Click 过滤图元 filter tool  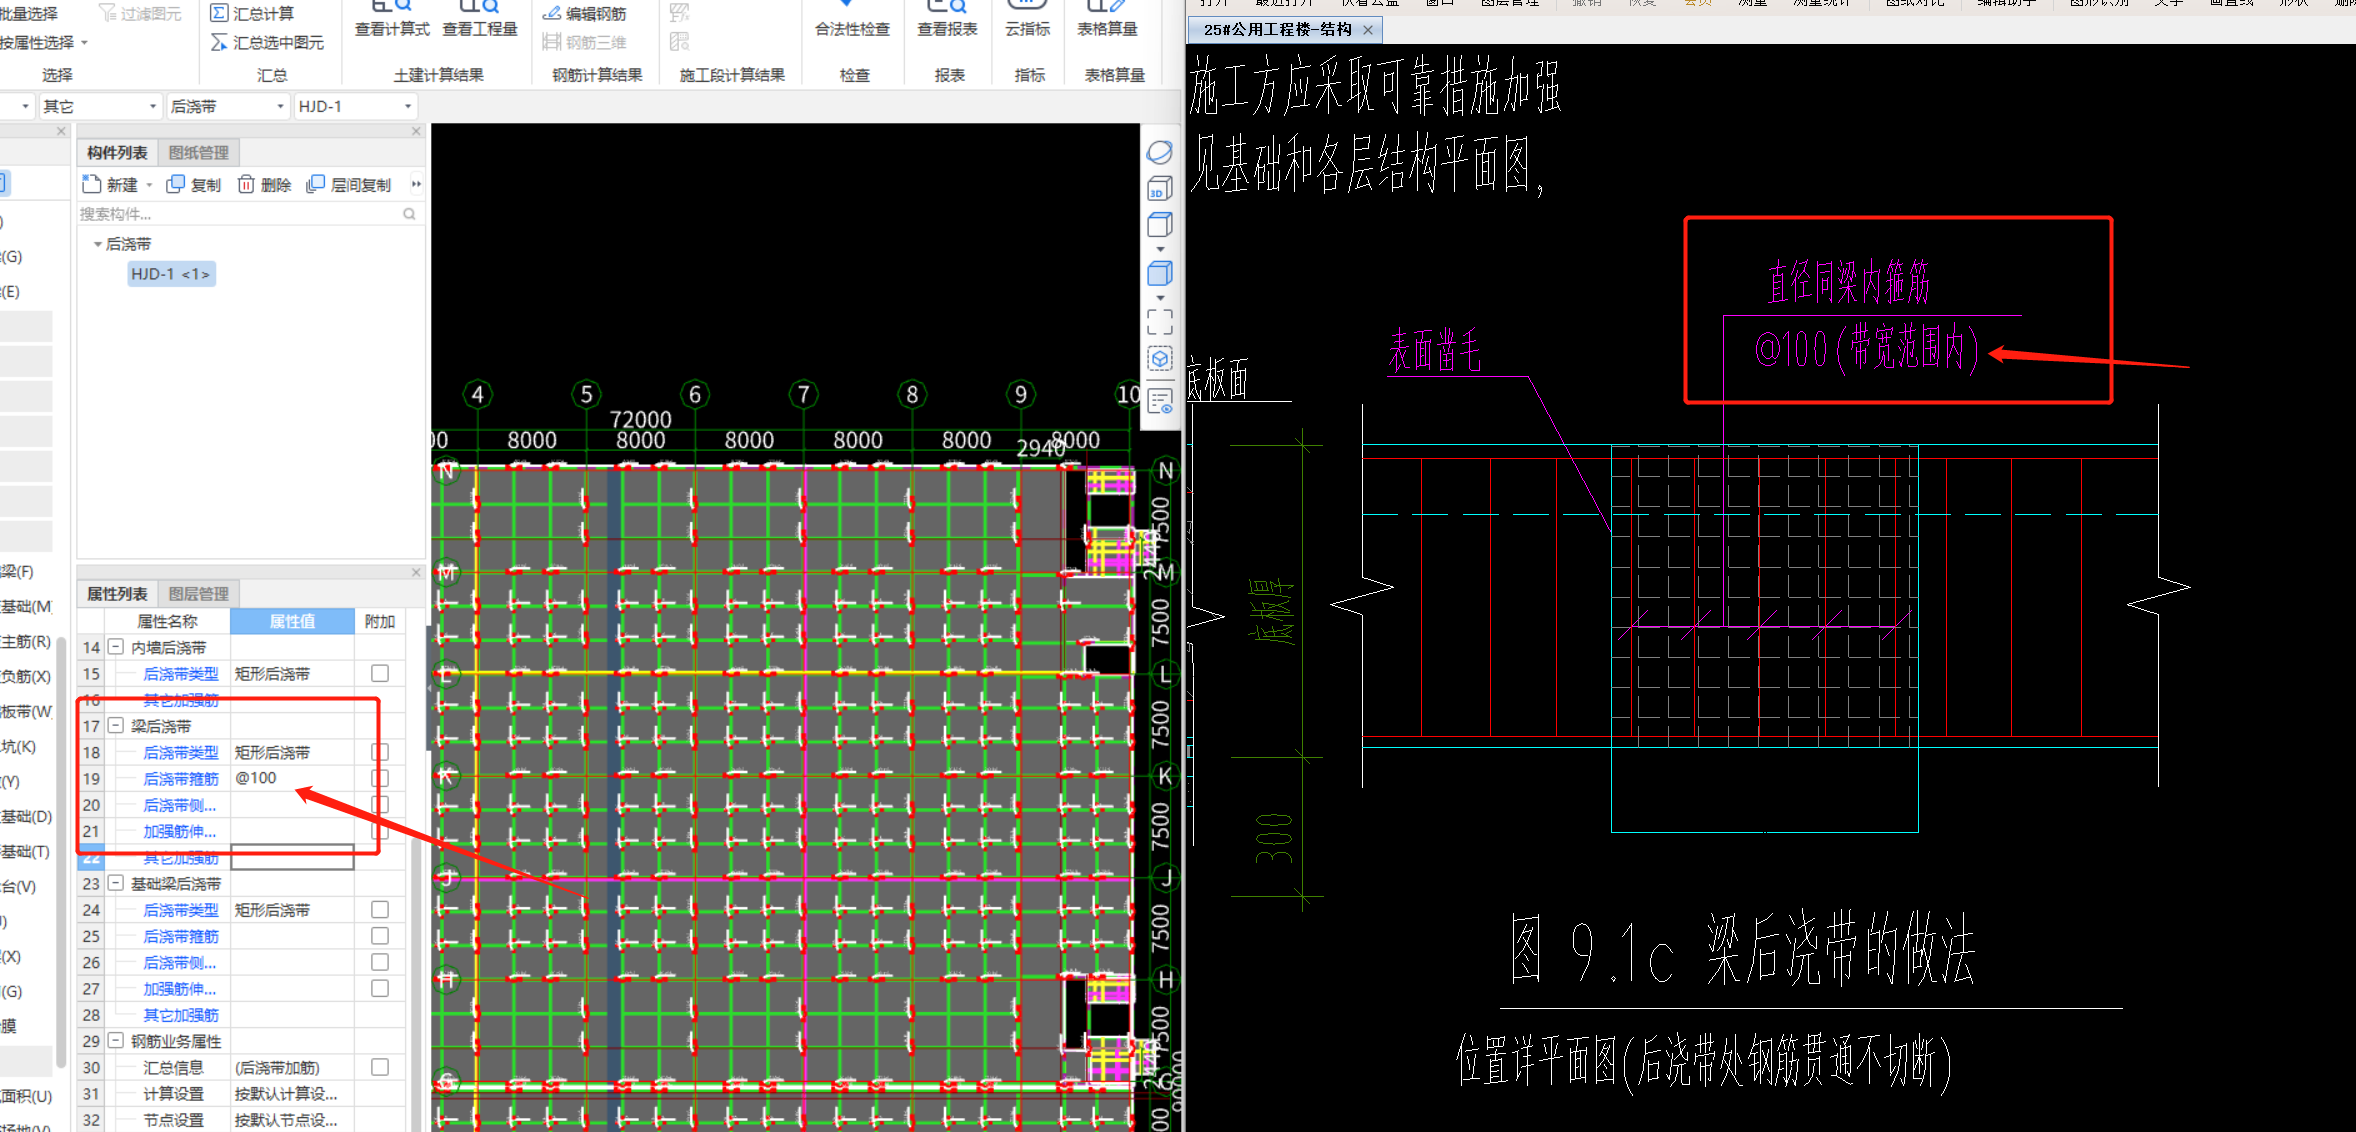click(x=140, y=13)
